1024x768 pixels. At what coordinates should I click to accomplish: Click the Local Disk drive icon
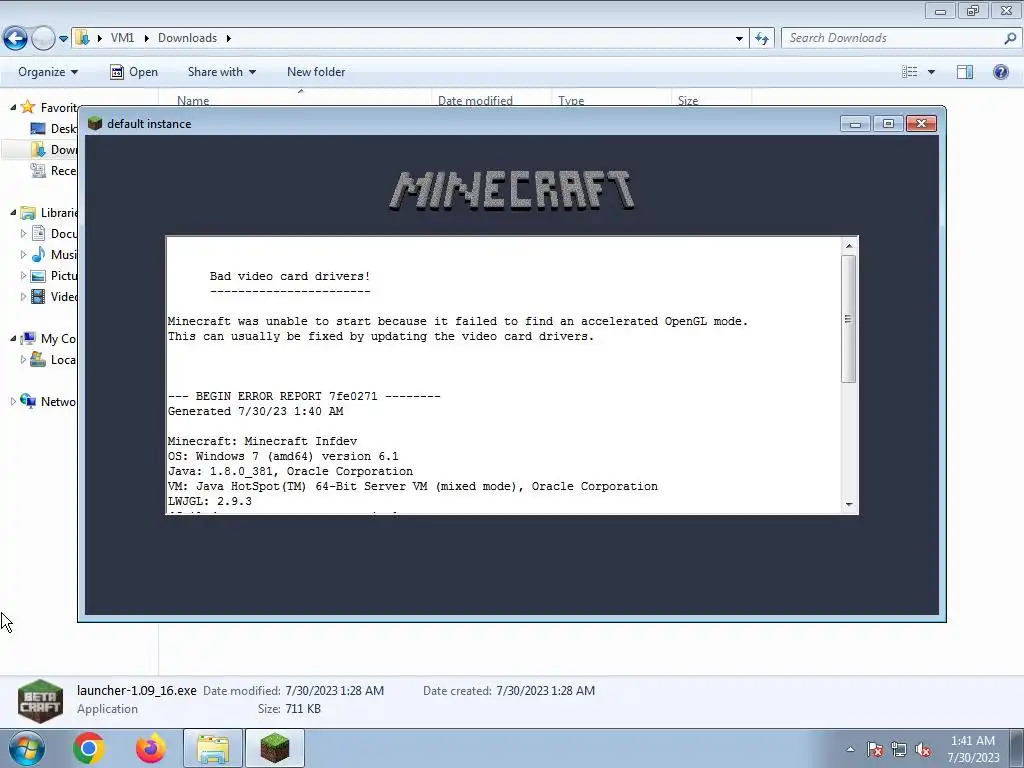[39, 359]
